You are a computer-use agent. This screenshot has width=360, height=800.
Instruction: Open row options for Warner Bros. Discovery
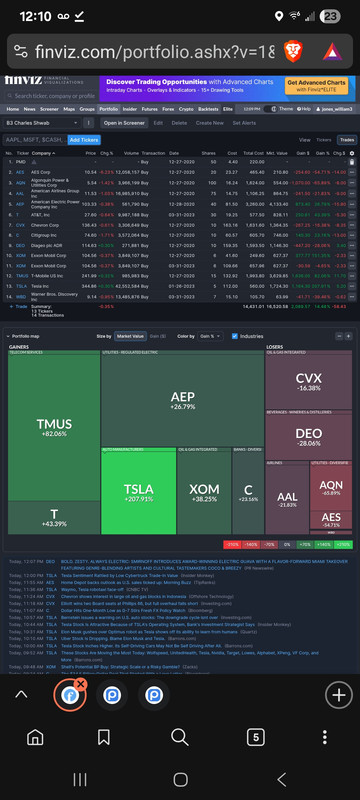(351, 296)
